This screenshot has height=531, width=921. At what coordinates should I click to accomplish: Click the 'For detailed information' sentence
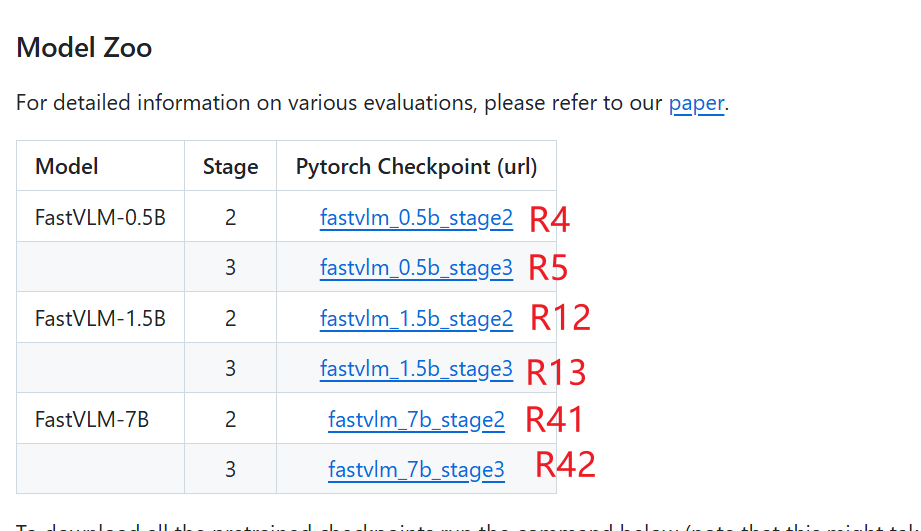pyautogui.click(x=372, y=103)
